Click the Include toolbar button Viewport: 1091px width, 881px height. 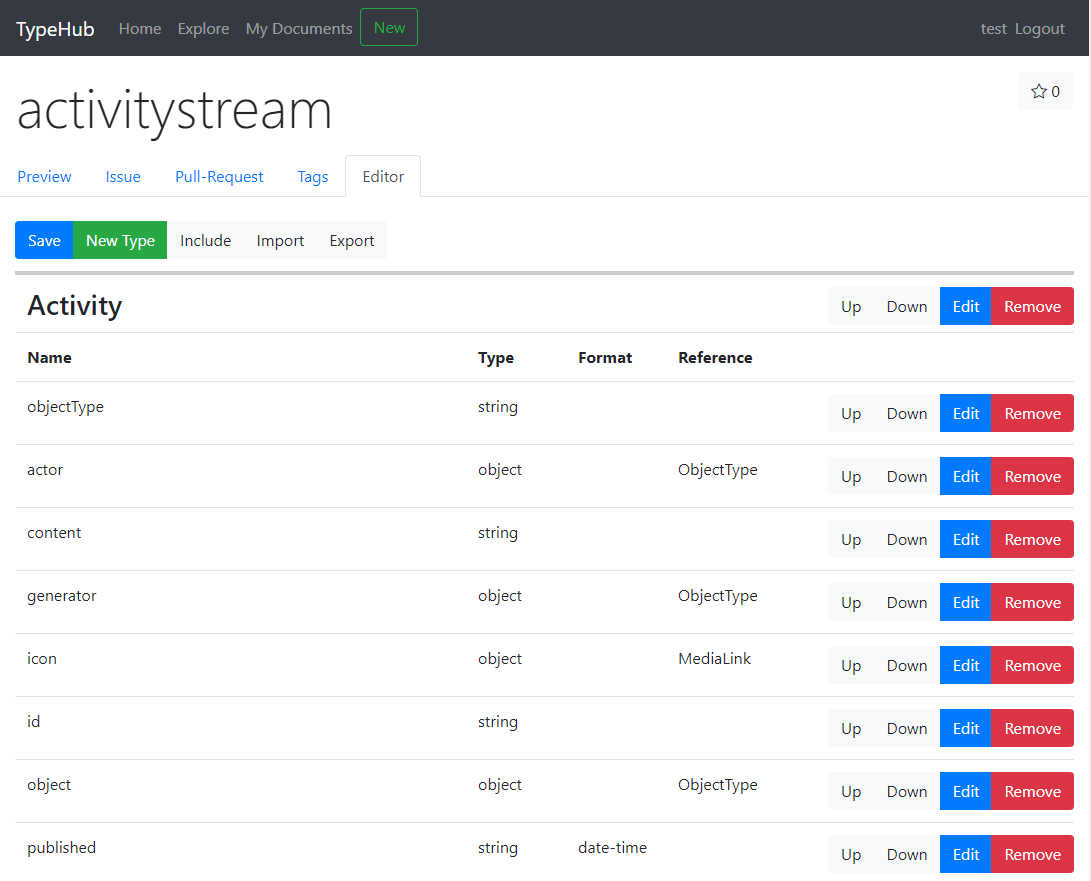(205, 240)
